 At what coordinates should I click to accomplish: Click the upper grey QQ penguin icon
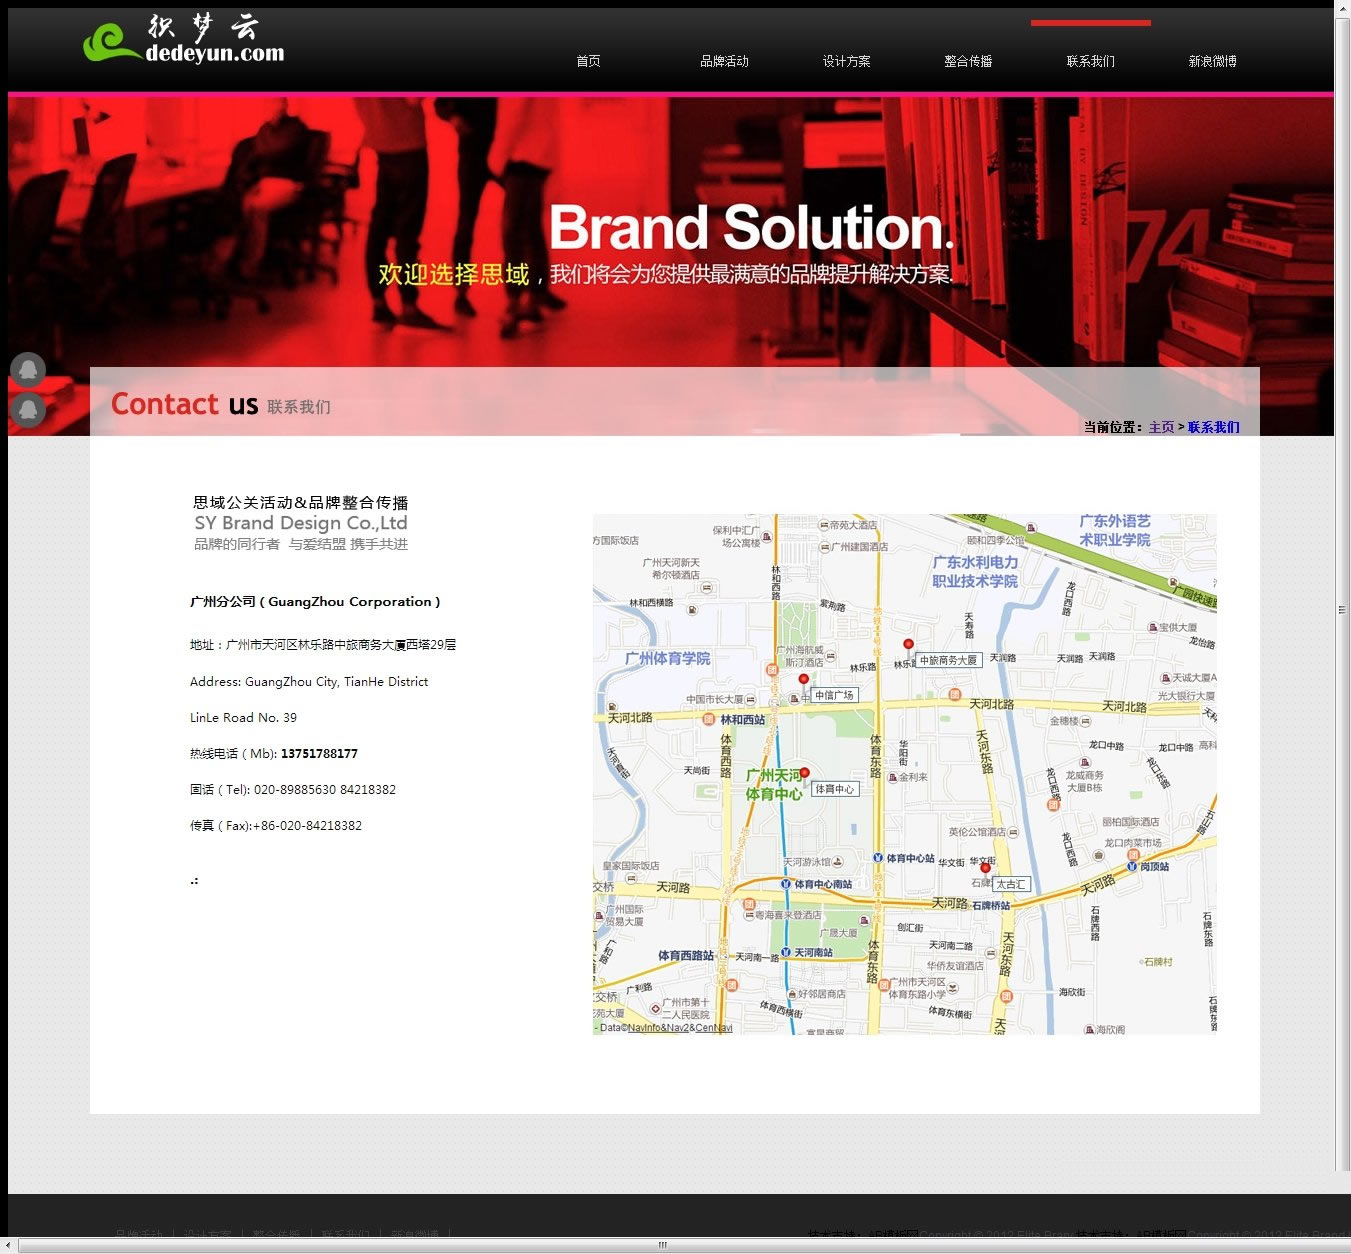pyautogui.click(x=28, y=370)
